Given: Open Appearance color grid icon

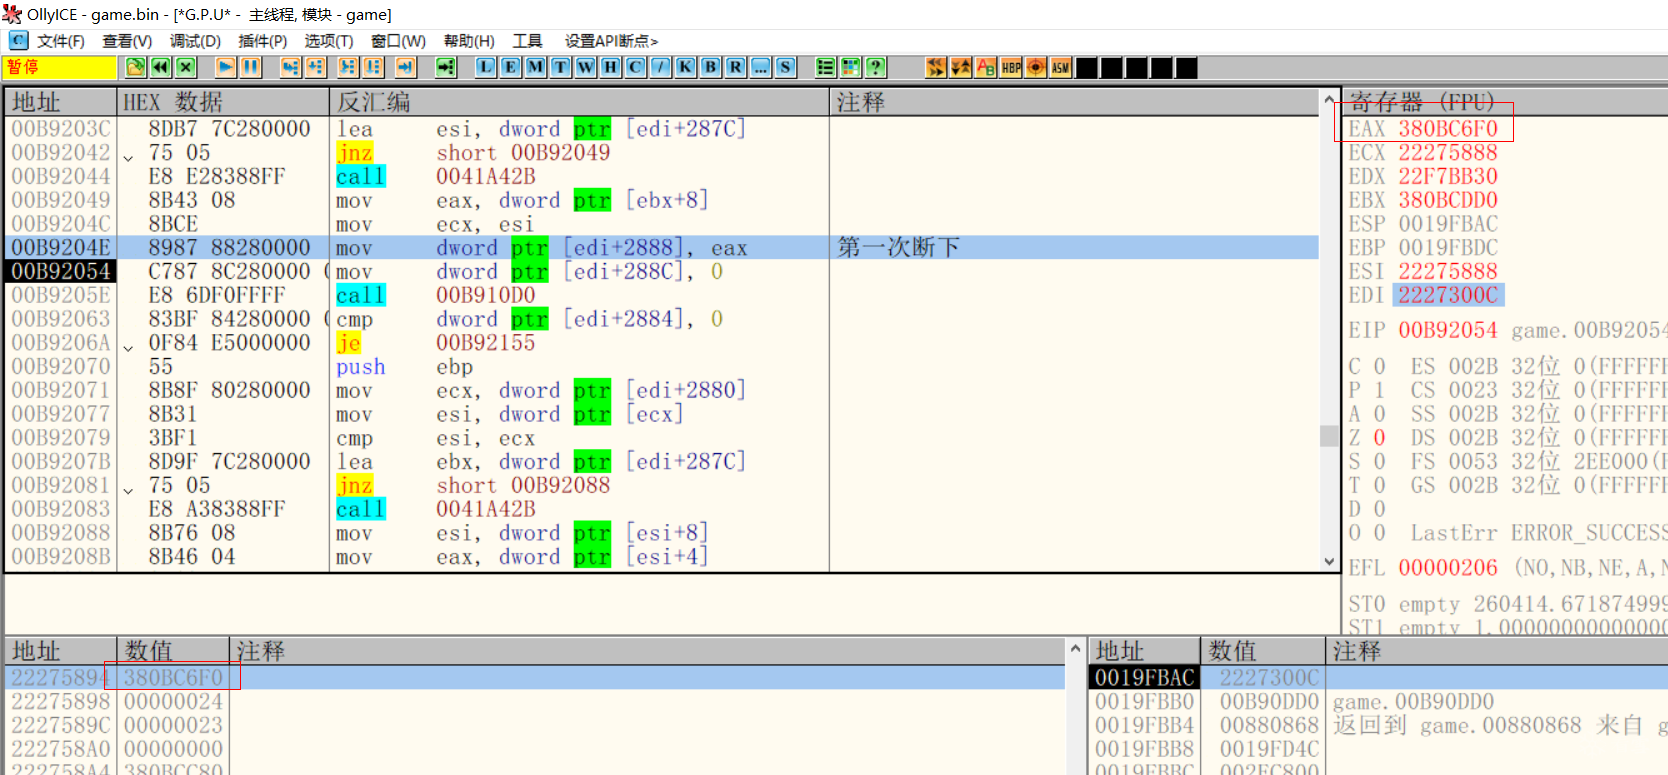Looking at the screenshot, I should click(x=851, y=67).
